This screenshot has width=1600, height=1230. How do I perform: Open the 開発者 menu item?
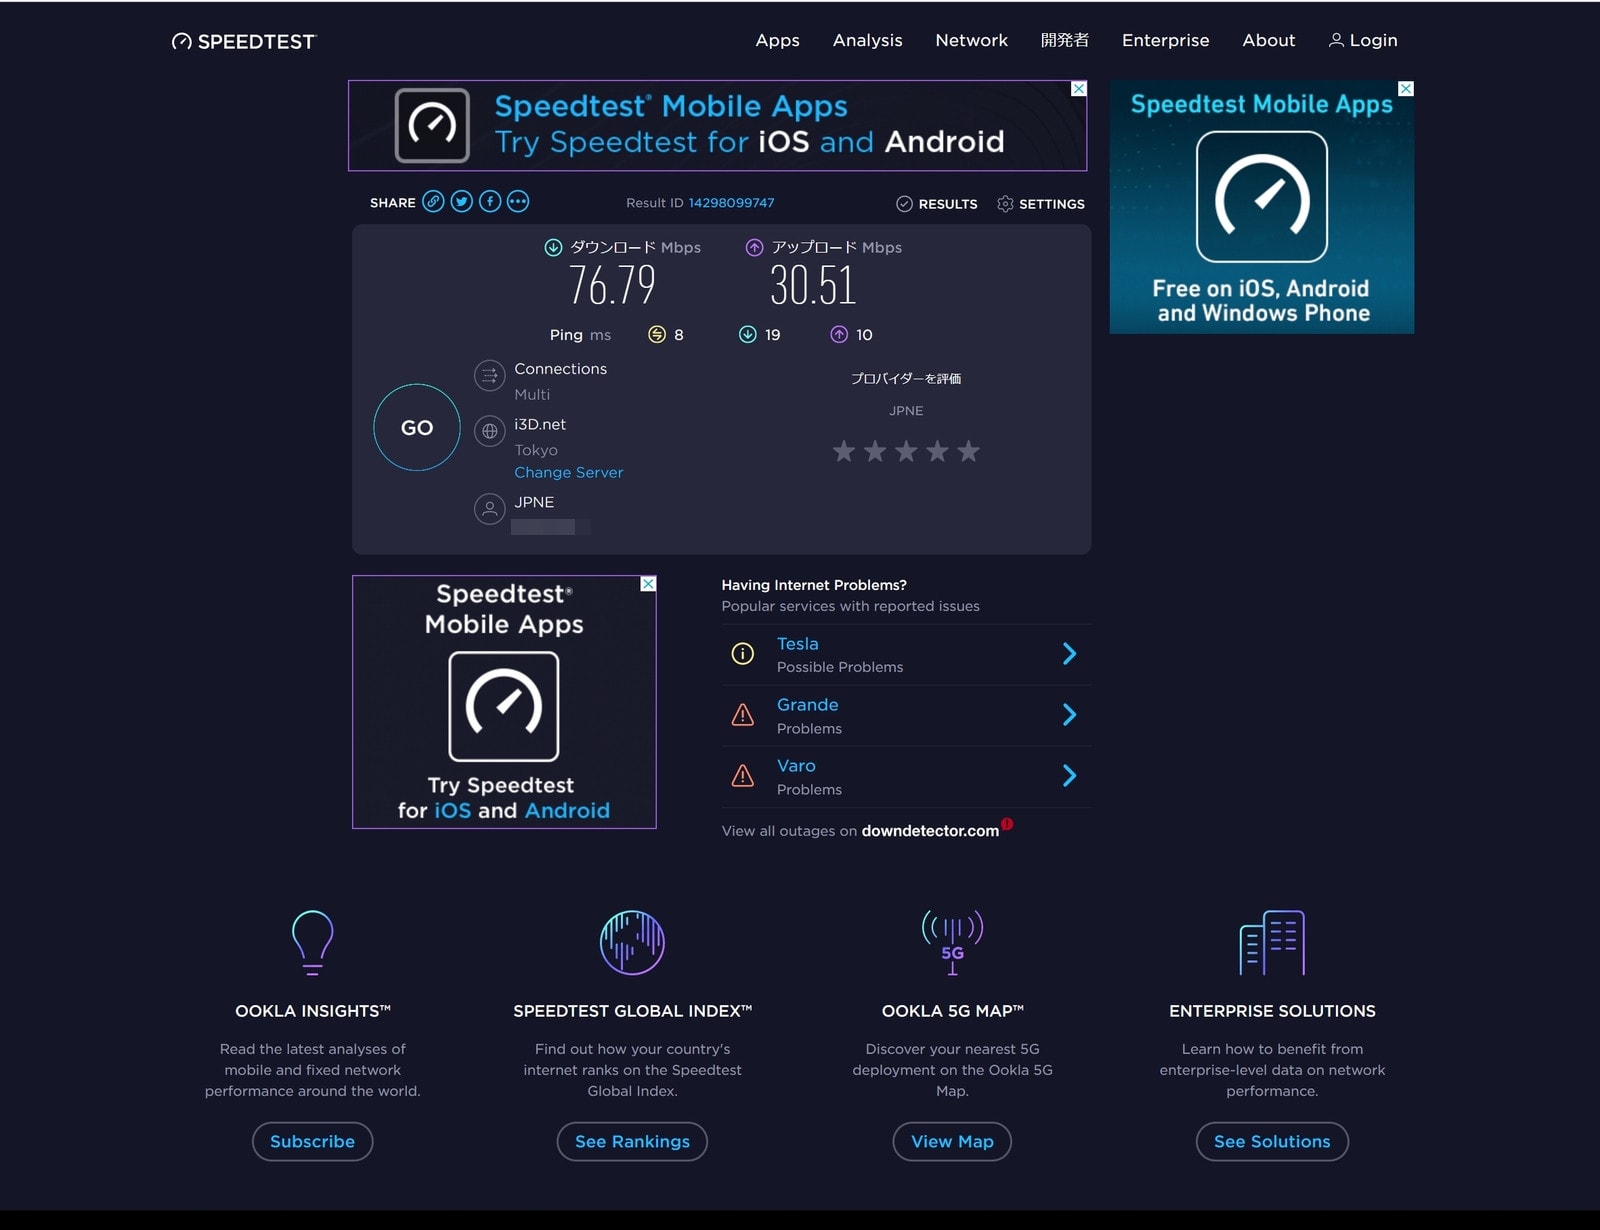pos(1064,40)
